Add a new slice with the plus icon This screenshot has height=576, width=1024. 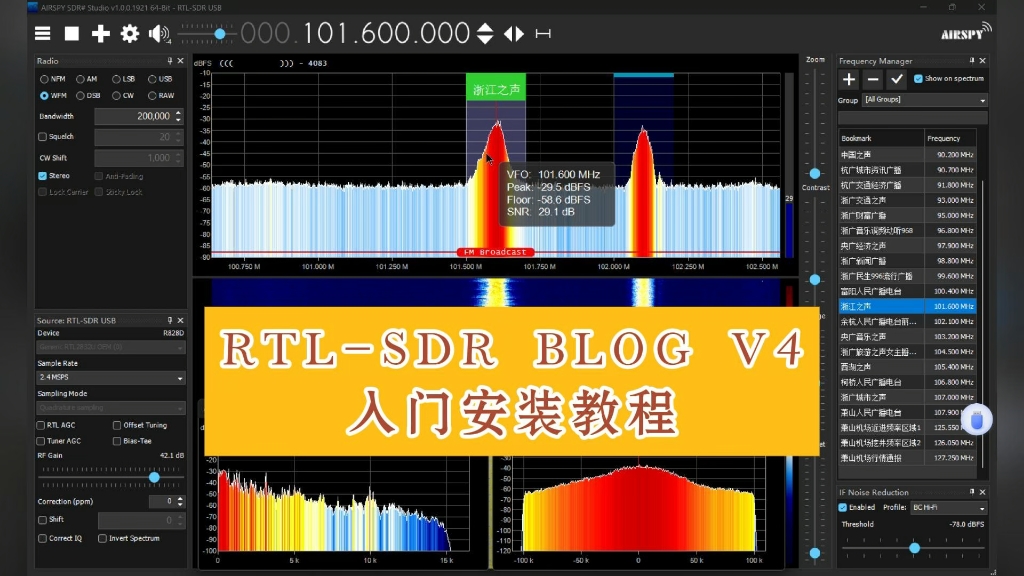101,33
